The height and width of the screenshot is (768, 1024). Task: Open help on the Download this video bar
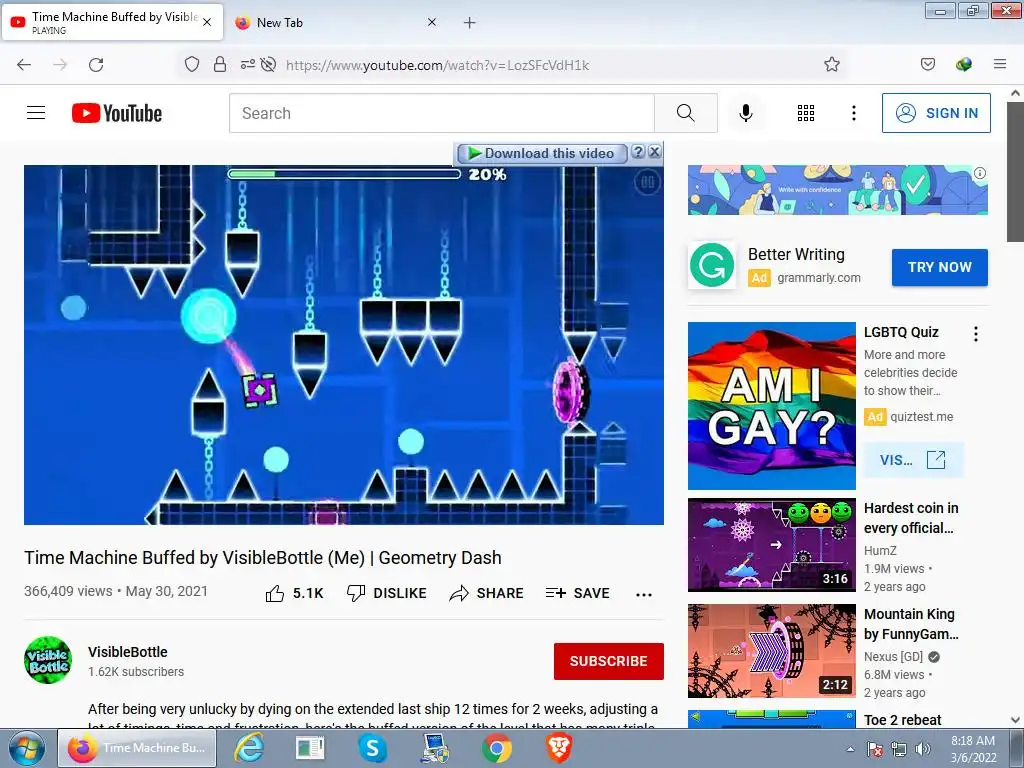(638, 152)
